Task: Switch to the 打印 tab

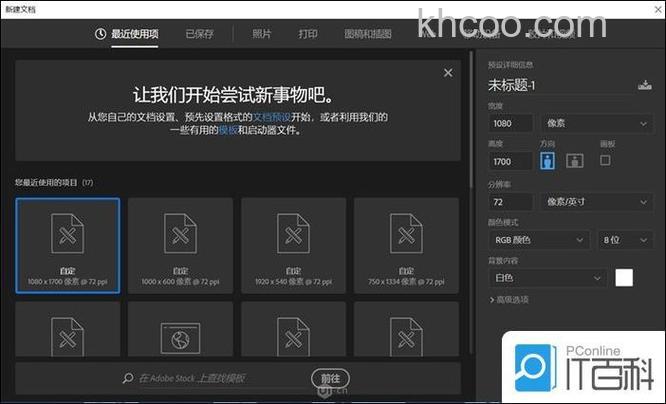Action: (308, 34)
